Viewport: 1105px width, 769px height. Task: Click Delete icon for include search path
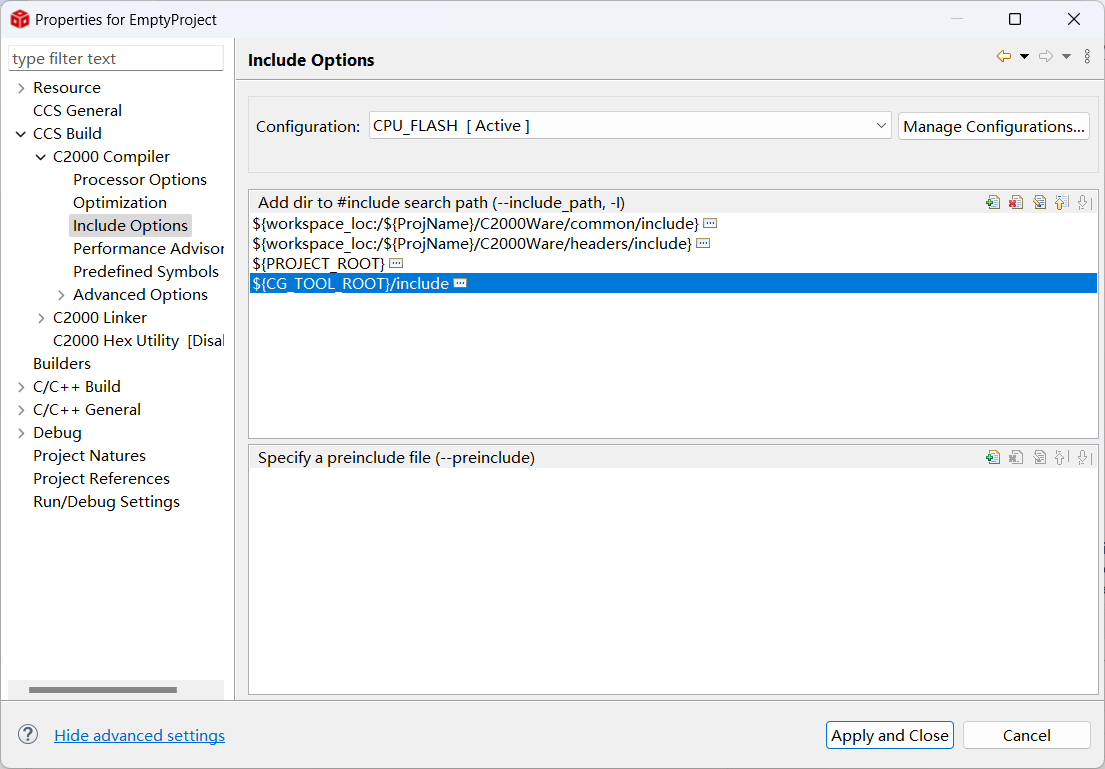coord(1016,203)
